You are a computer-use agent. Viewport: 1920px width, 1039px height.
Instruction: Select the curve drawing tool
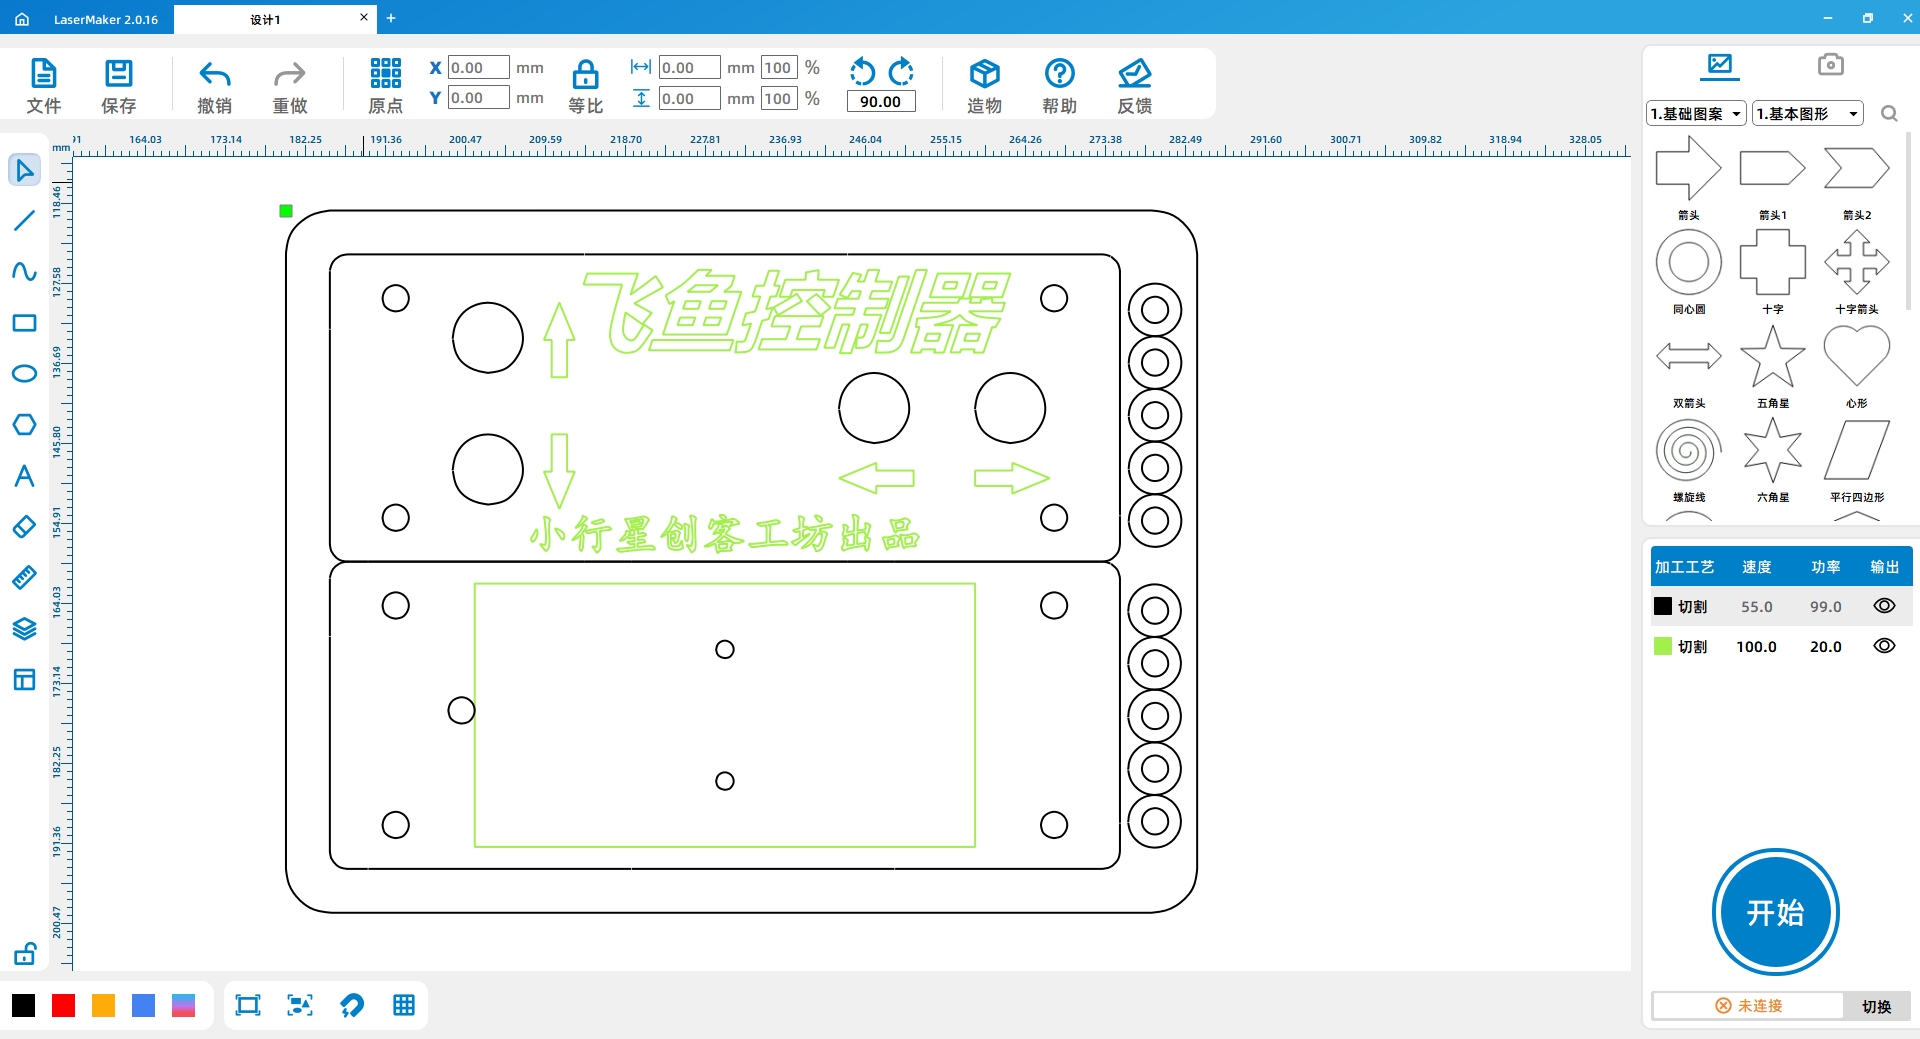click(24, 272)
